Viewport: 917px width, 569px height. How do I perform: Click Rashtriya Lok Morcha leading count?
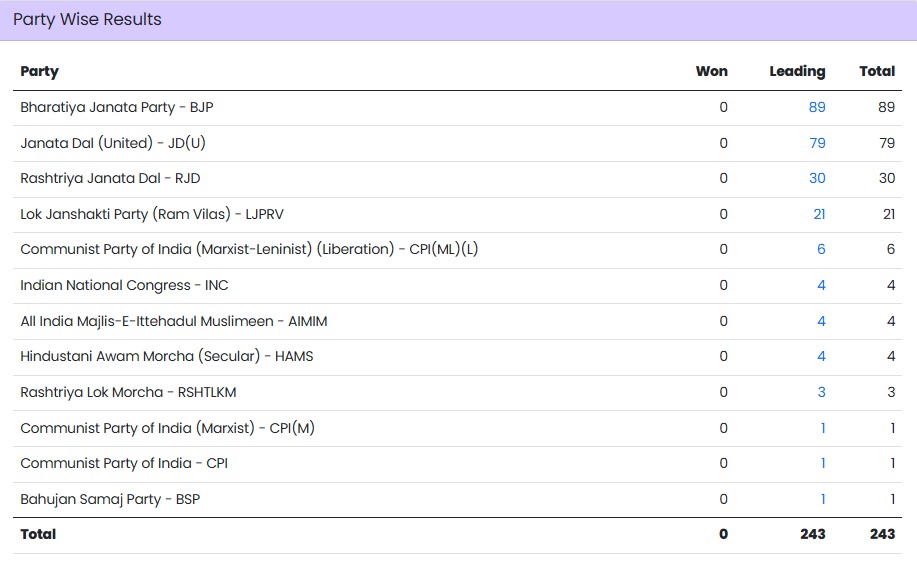click(x=821, y=392)
